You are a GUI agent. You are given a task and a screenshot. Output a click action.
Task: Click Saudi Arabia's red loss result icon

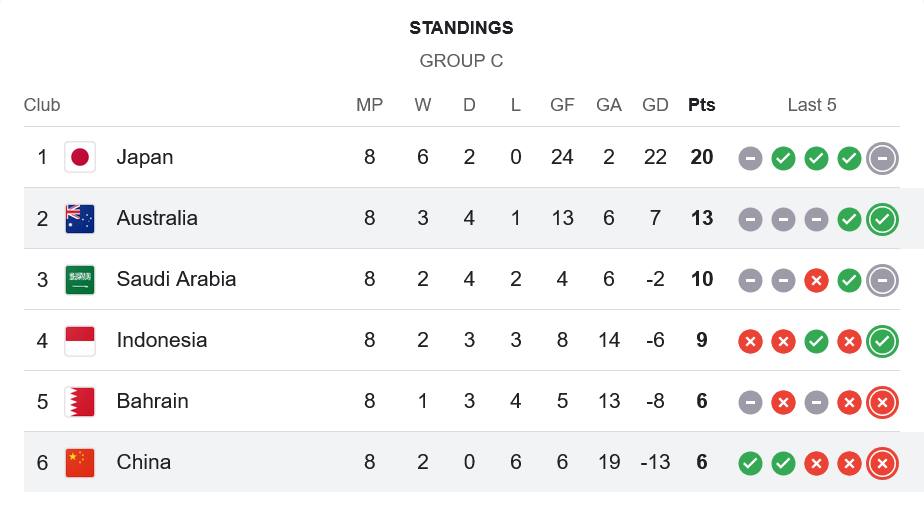(816, 280)
